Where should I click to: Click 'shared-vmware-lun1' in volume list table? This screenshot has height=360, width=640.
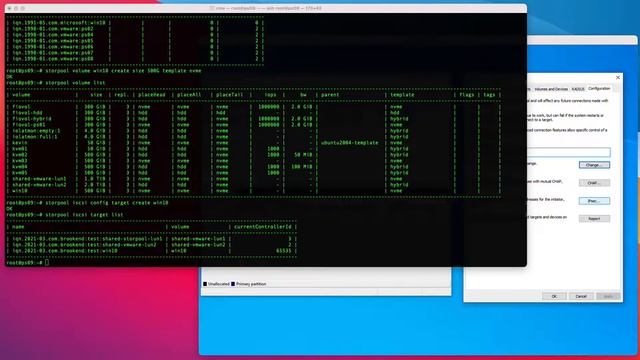click(39, 179)
